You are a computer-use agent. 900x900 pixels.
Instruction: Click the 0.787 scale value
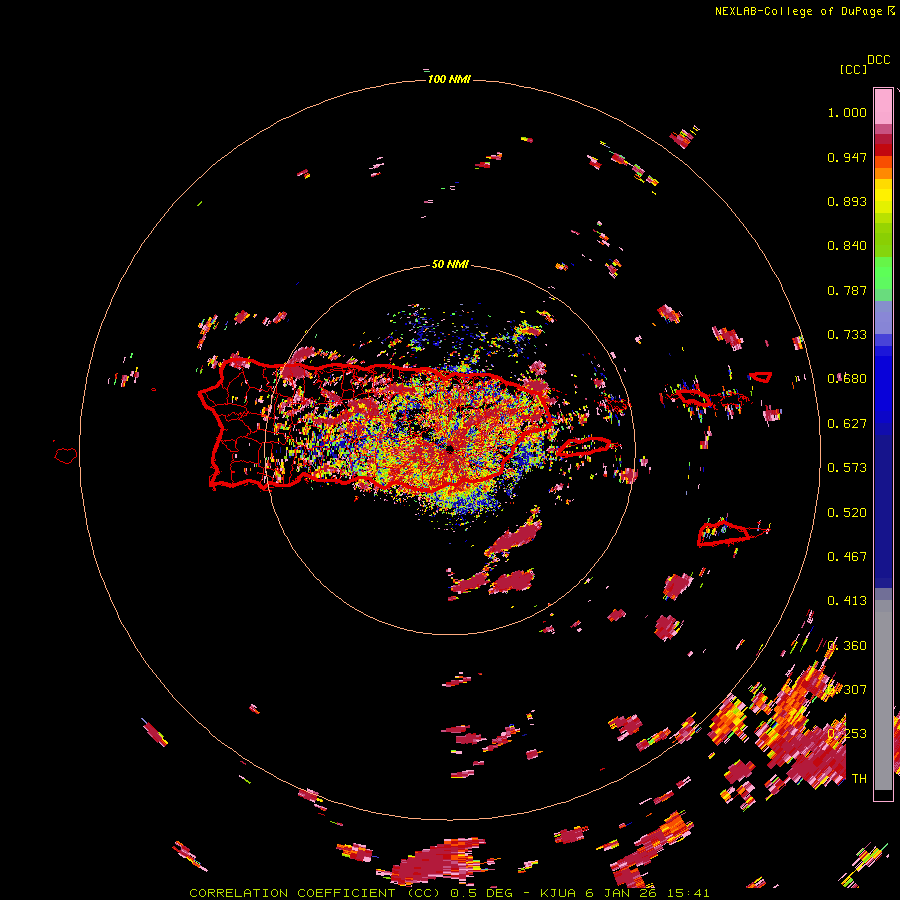[847, 290]
